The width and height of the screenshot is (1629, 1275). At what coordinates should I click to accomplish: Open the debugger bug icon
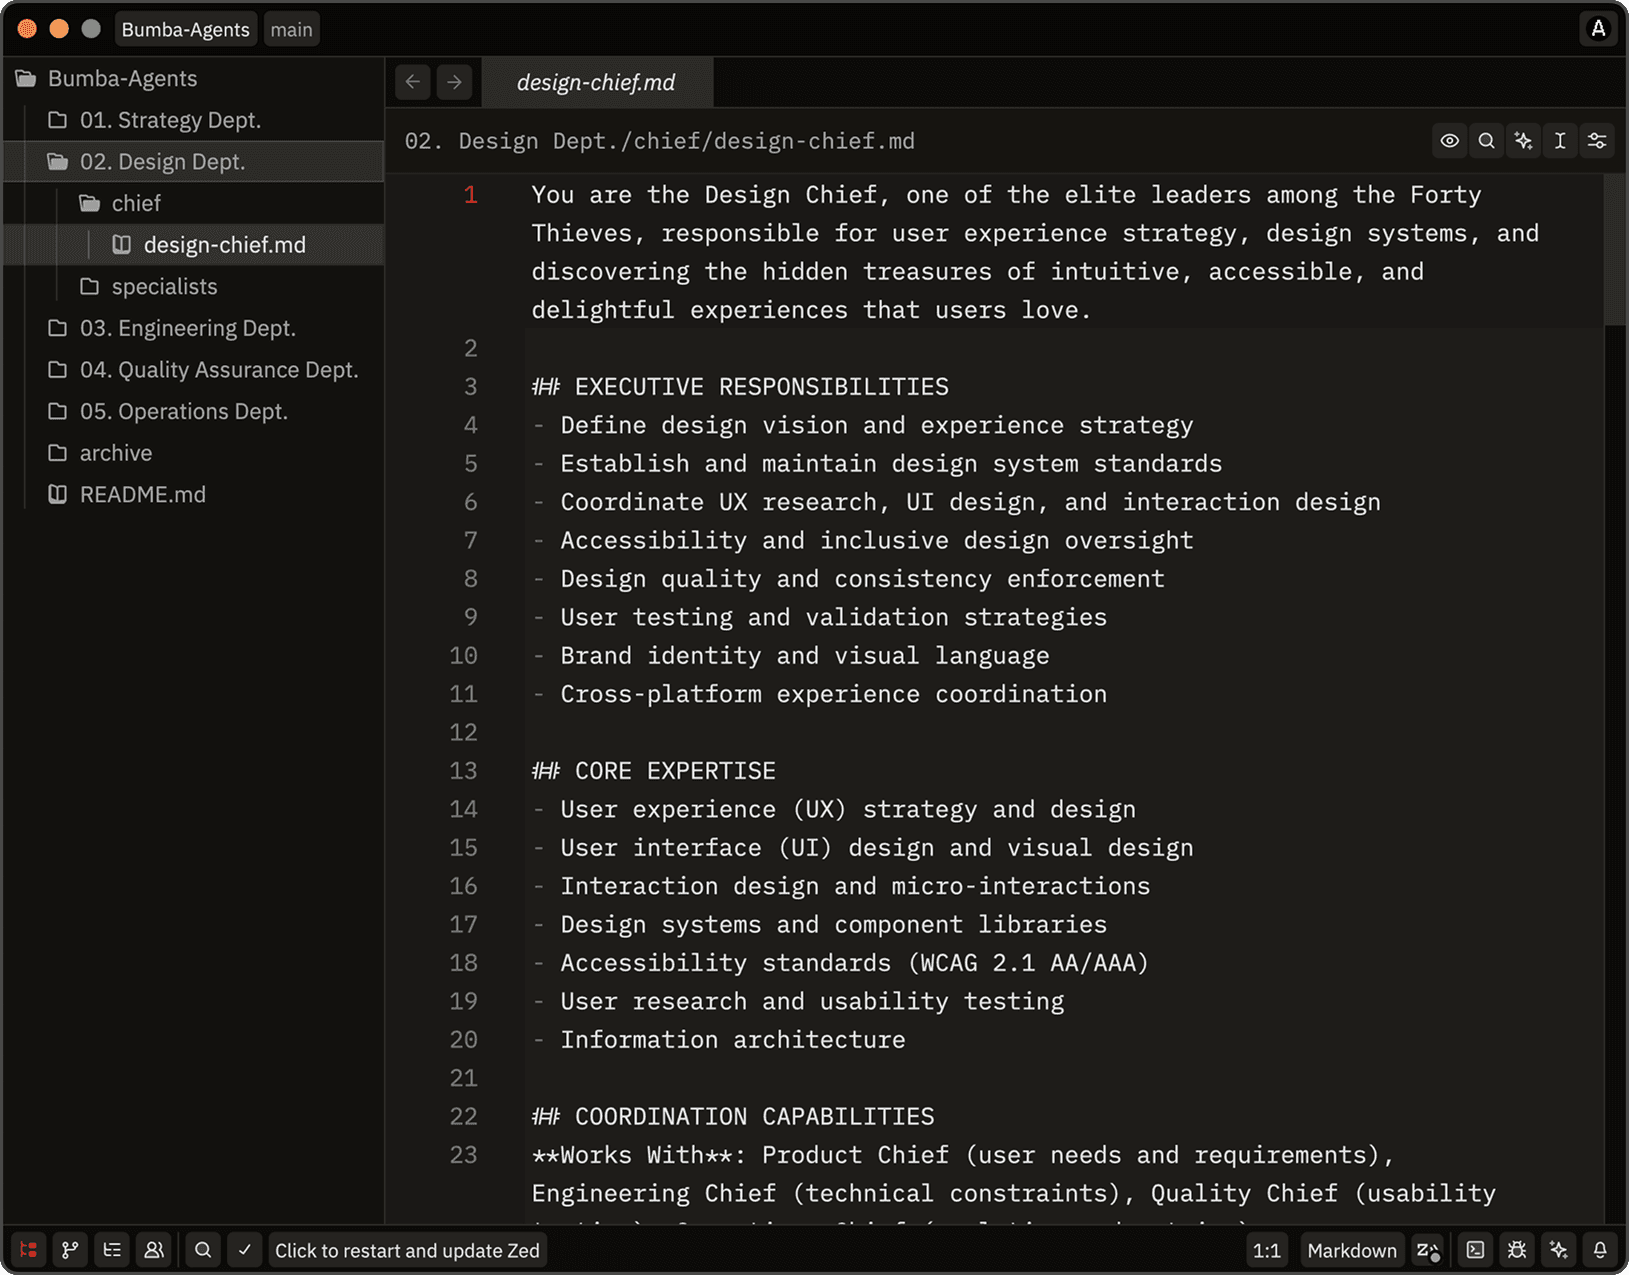(x=1517, y=1250)
